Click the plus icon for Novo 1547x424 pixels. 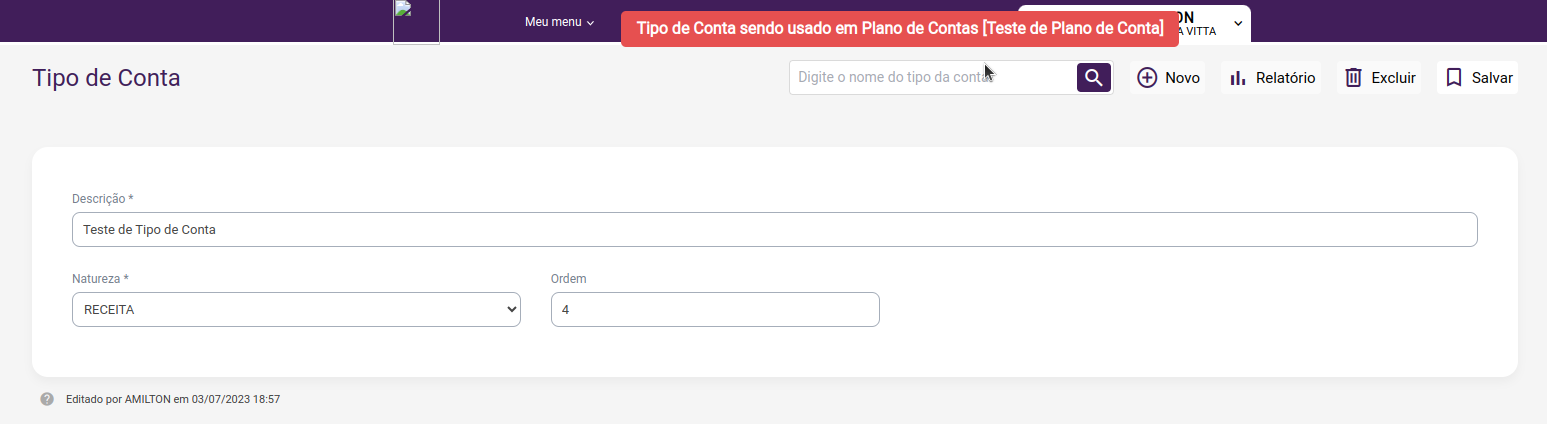(1148, 78)
